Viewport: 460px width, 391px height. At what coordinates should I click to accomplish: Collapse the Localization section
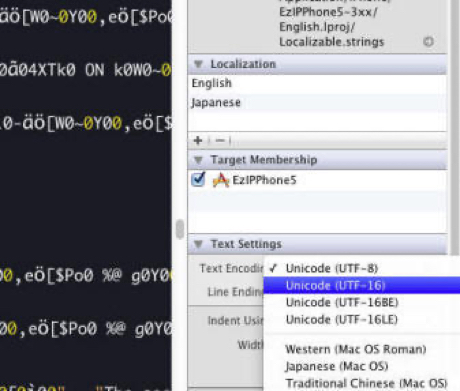tap(198, 64)
